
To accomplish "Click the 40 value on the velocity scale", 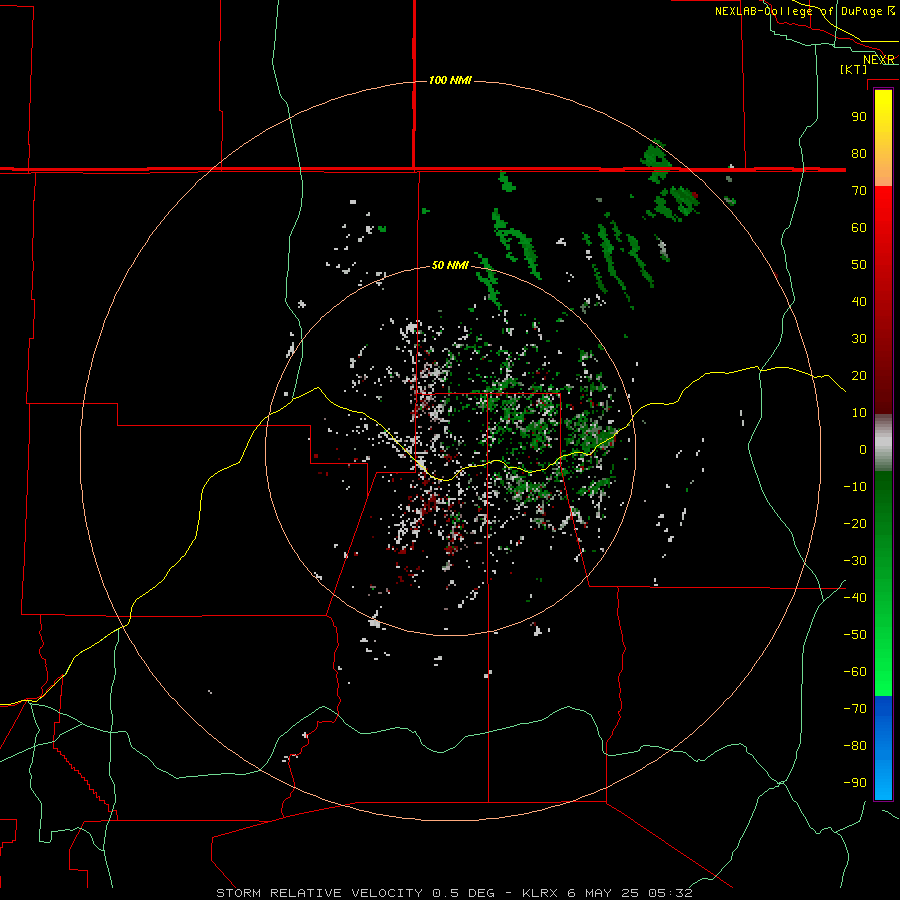I will (859, 302).
